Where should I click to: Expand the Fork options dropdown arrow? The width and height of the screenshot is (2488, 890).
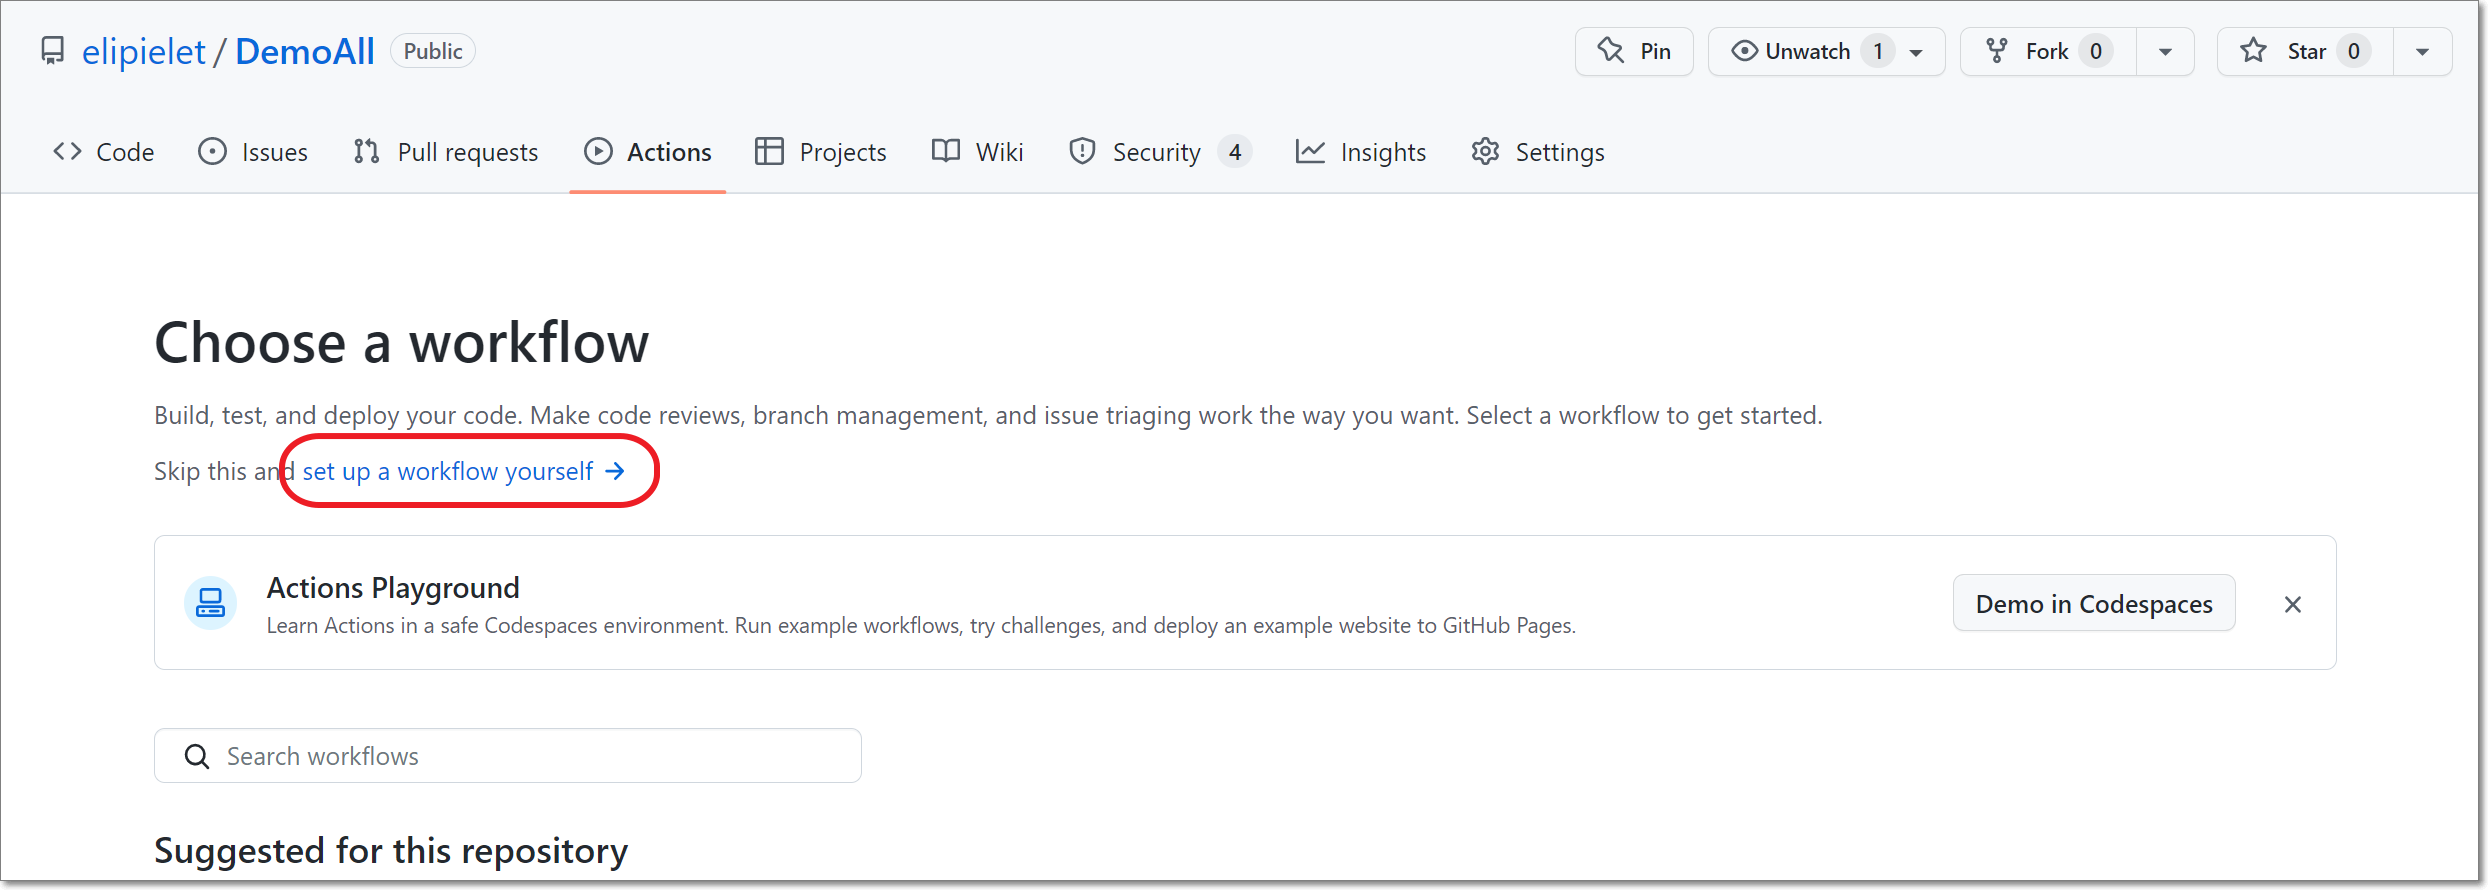(x=2165, y=52)
